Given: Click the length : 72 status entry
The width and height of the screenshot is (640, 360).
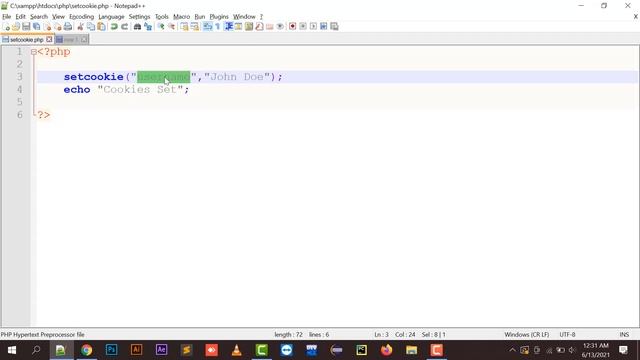Looking at the screenshot, I should (288, 335).
